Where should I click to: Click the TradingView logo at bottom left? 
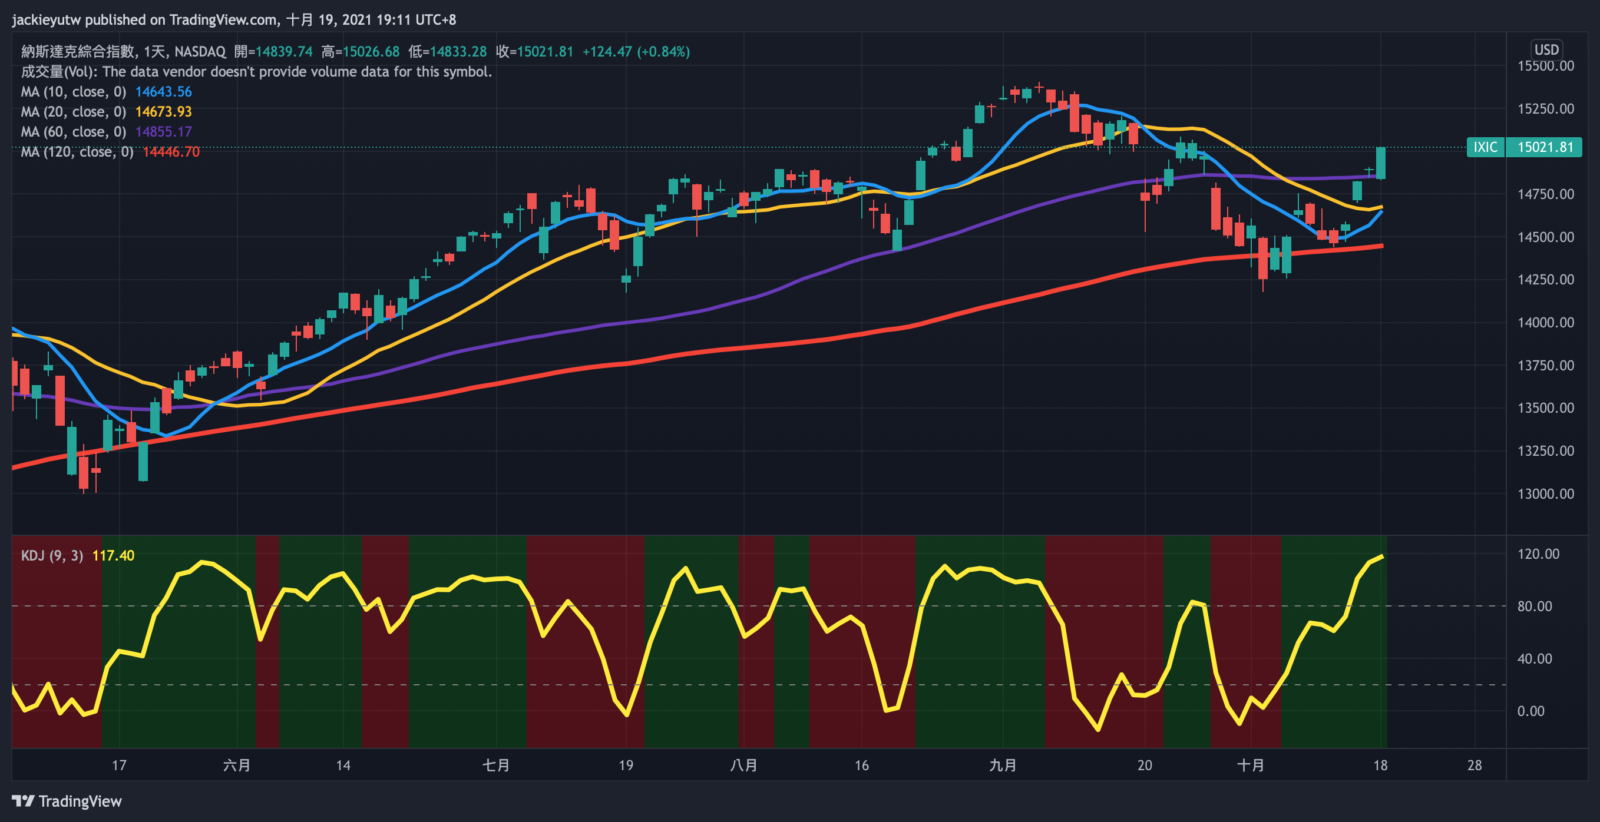pyautogui.click(x=67, y=801)
